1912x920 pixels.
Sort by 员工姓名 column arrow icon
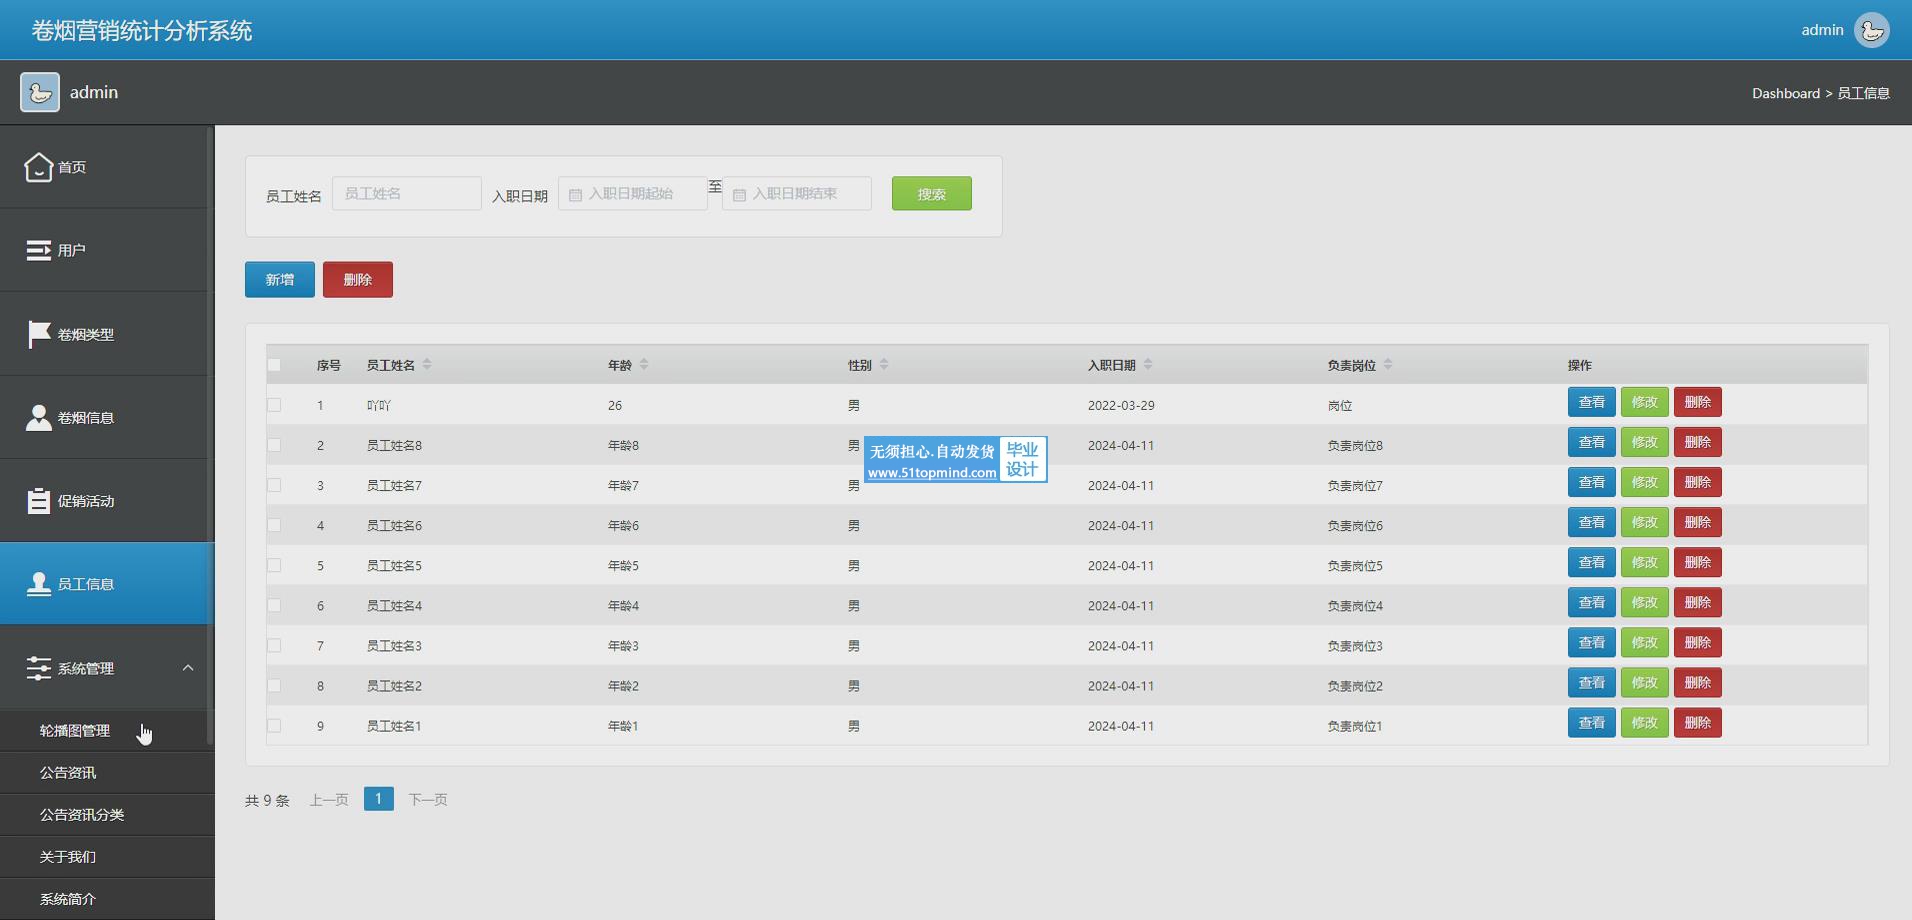pos(427,364)
